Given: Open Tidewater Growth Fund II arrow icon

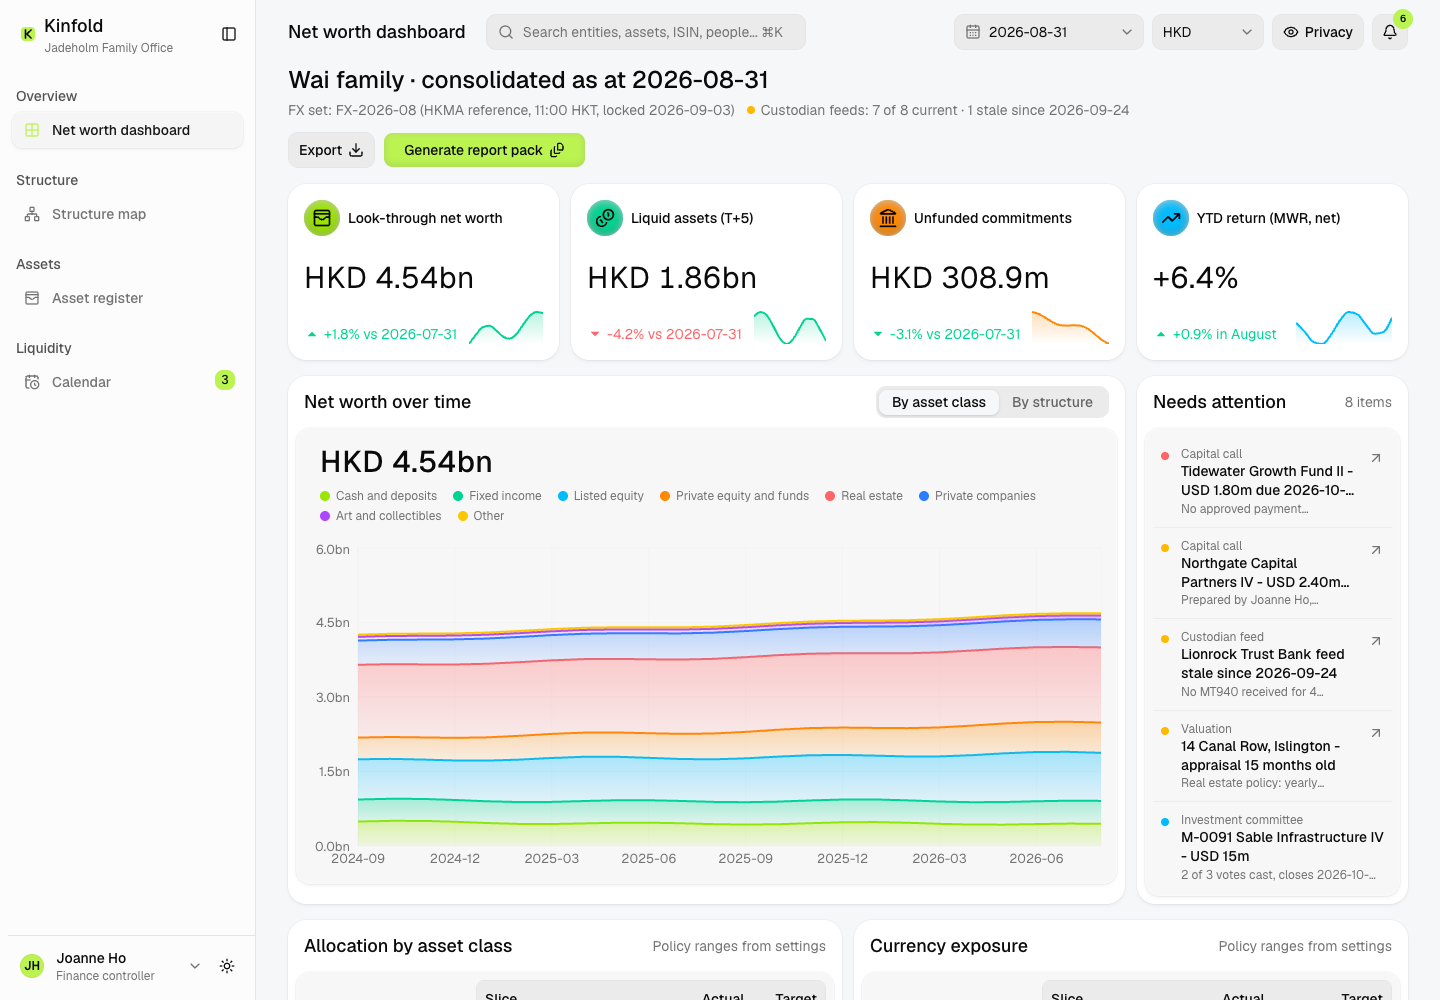Looking at the screenshot, I should 1376,458.
